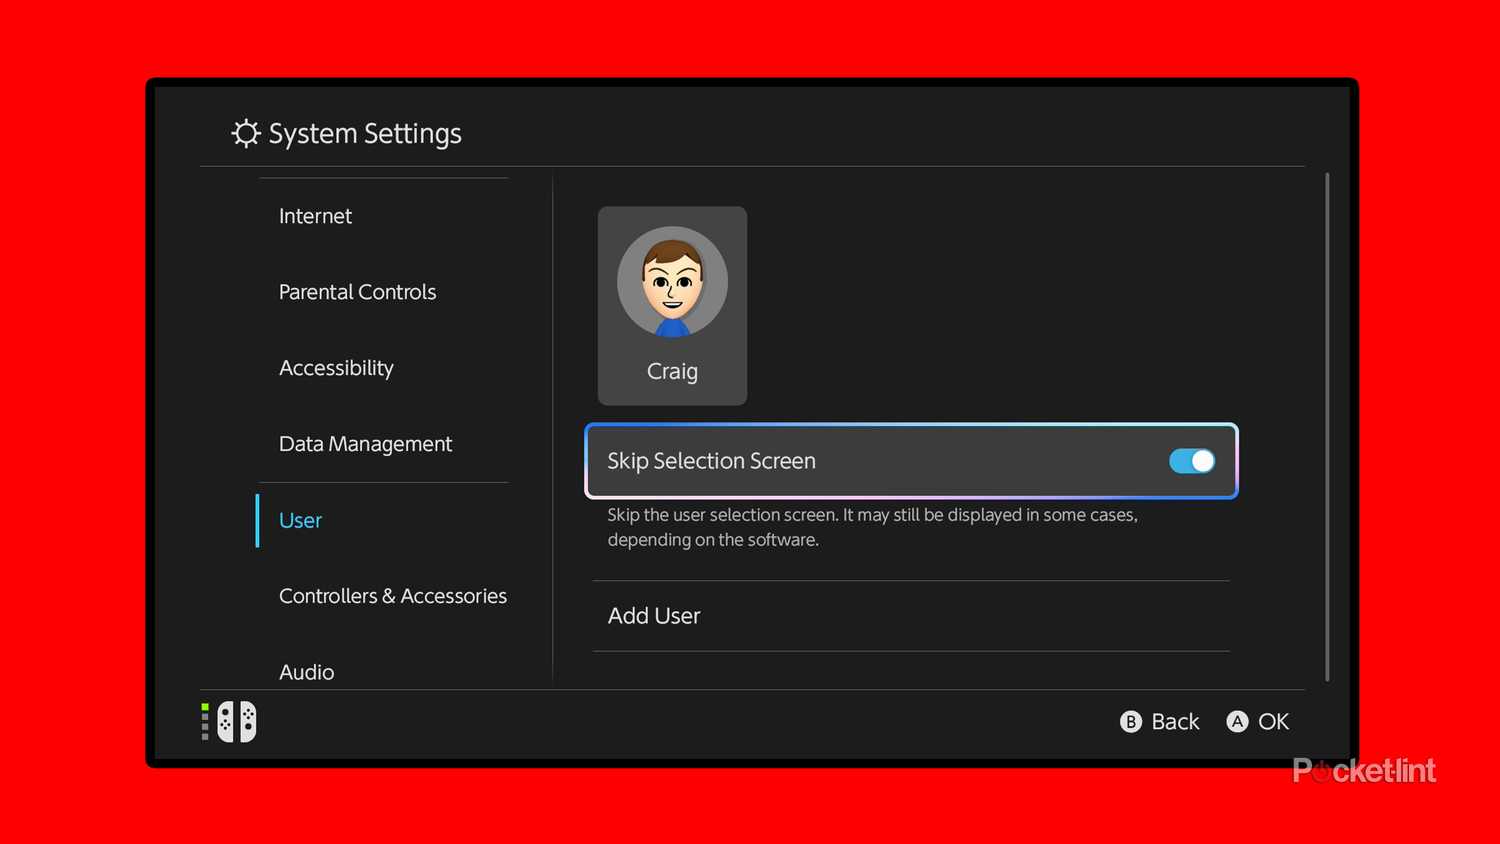Open Audio settings
This screenshot has height=844, width=1500.
click(306, 671)
